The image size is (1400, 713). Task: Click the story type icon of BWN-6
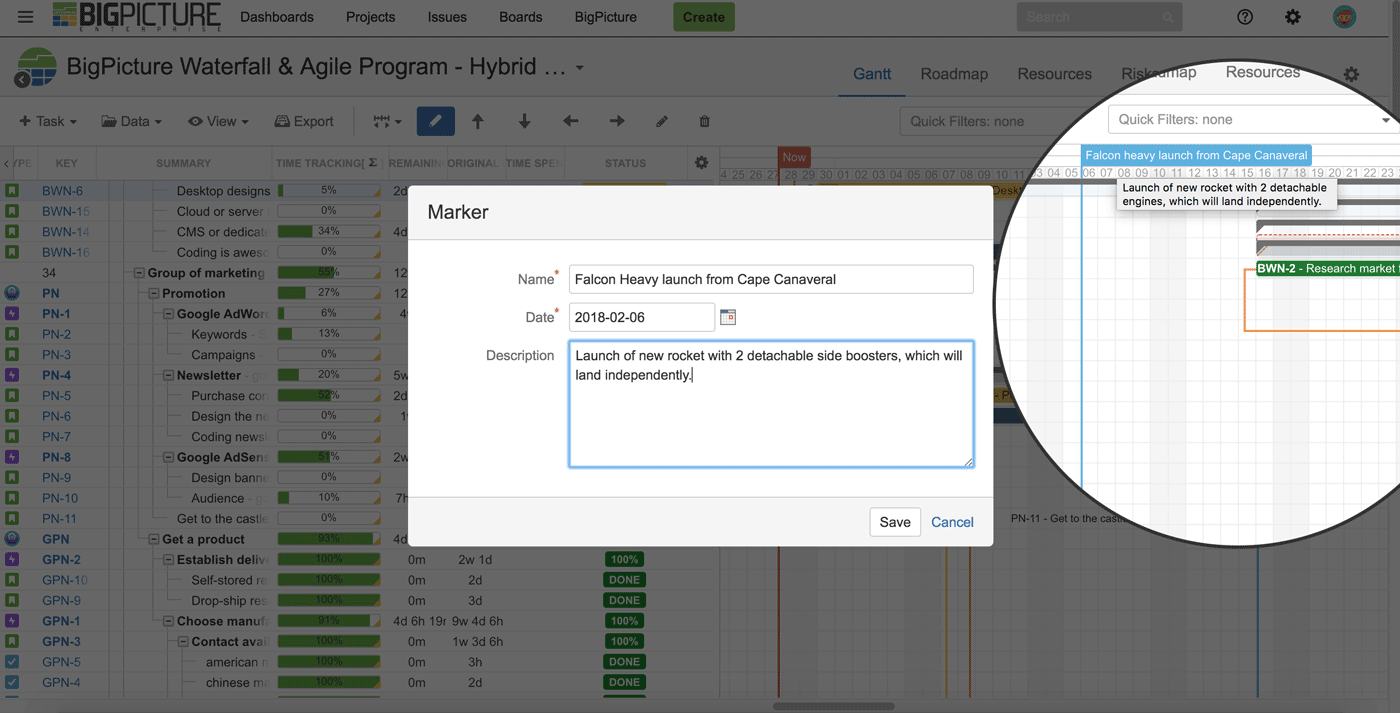[x=12, y=190]
